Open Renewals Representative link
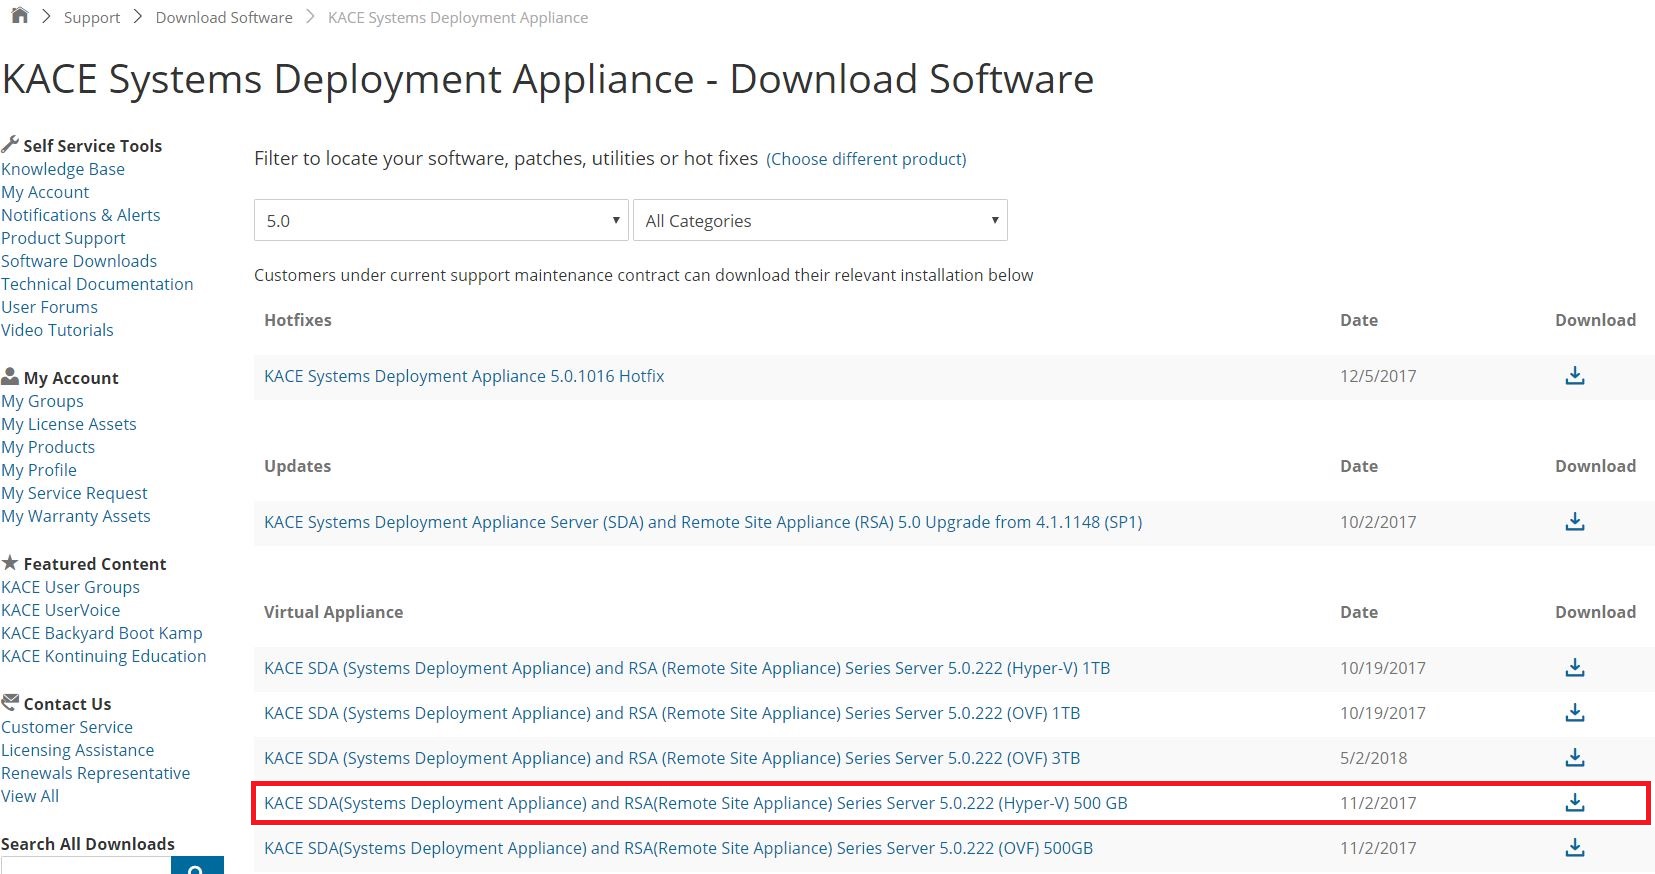 (x=95, y=773)
